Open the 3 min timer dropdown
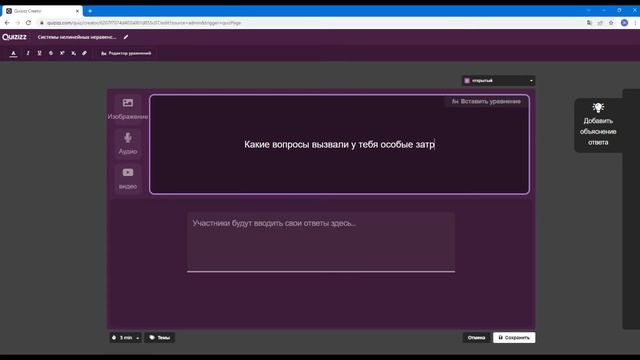 (x=125, y=338)
